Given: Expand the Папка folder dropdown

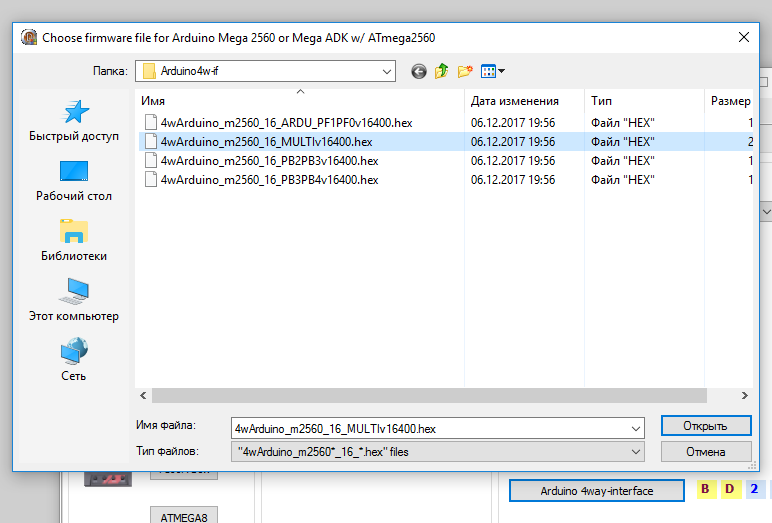Looking at the screenshot, I should tap(387, 71).
